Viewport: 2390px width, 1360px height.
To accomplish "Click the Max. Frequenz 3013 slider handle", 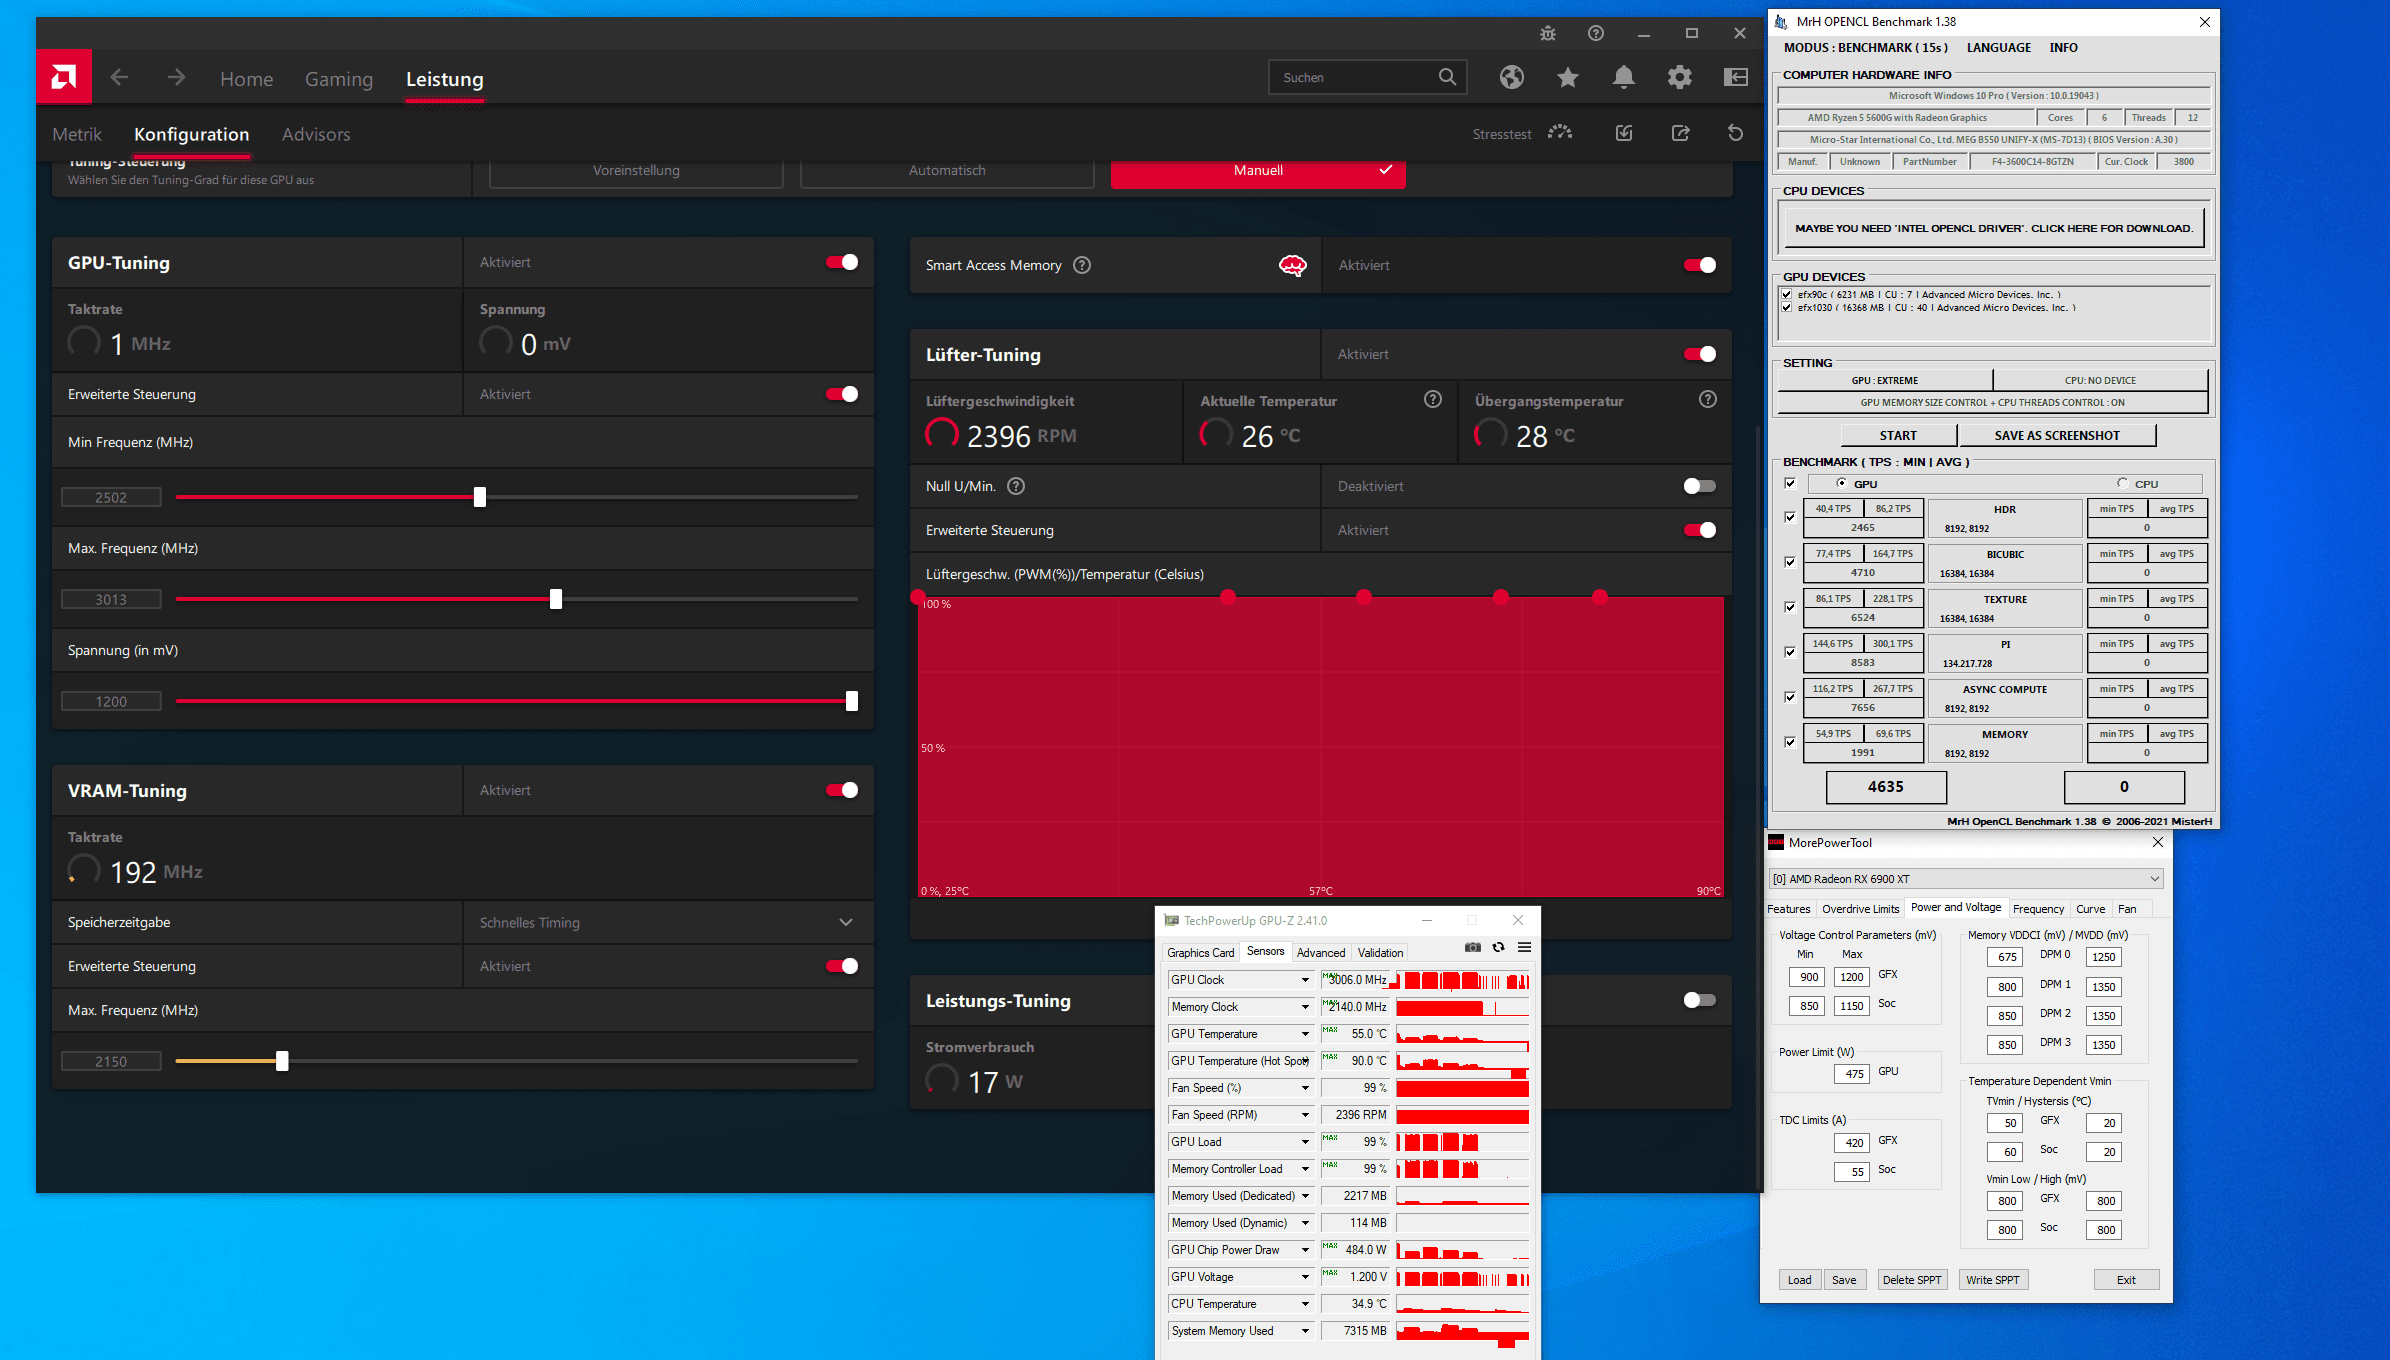I will point(556,599).
